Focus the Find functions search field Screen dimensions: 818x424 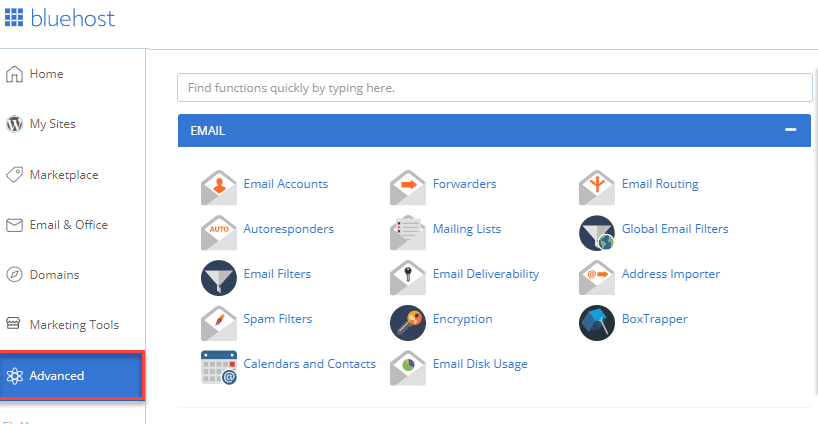click(495, 88)
